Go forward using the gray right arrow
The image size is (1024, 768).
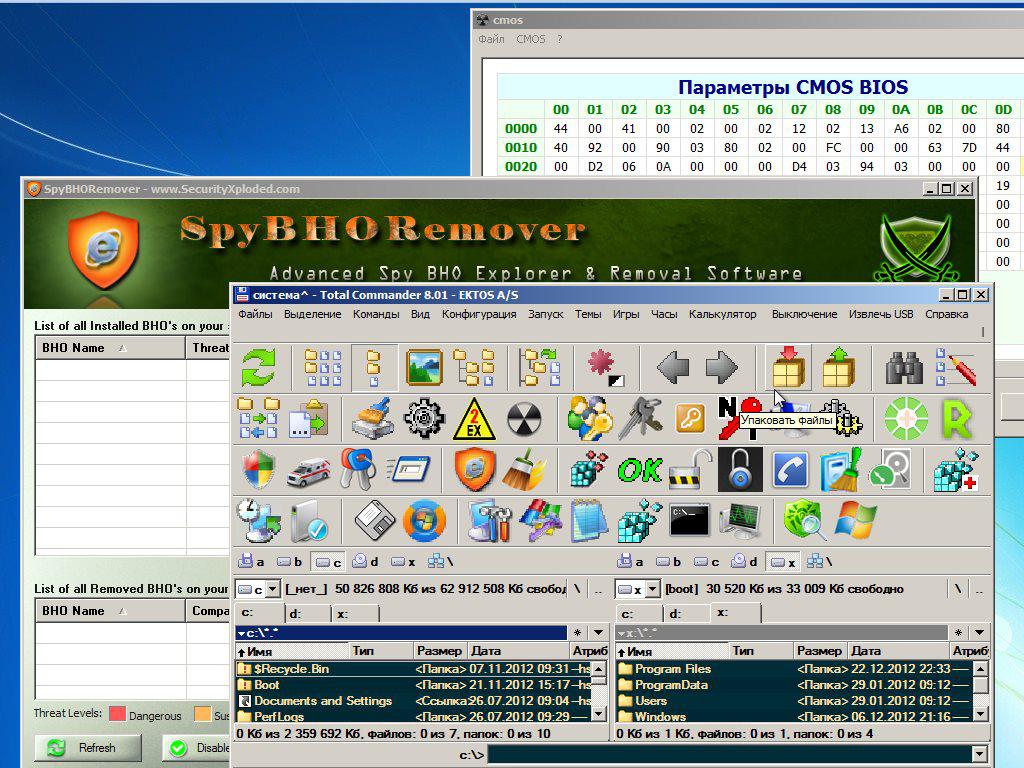pyautogui.click(x=721, y=368)
